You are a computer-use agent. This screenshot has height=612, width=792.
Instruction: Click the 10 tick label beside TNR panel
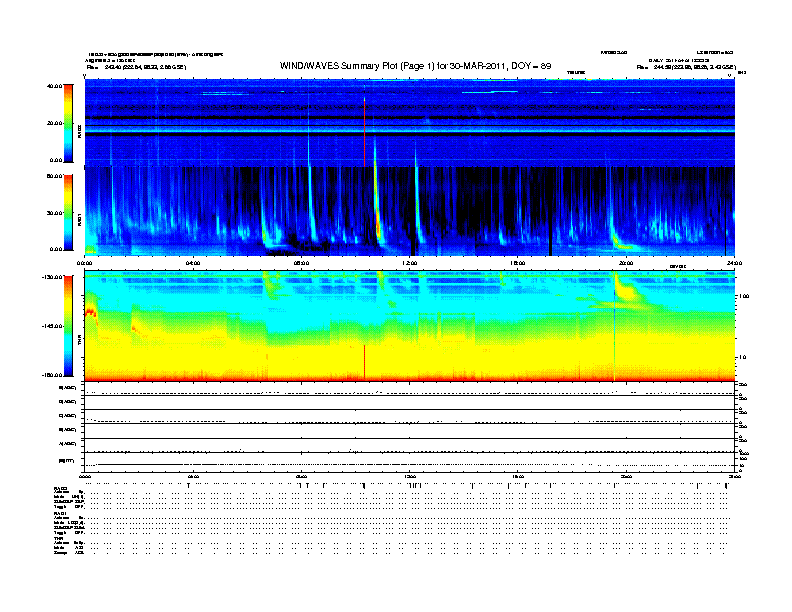click(742, 357)
